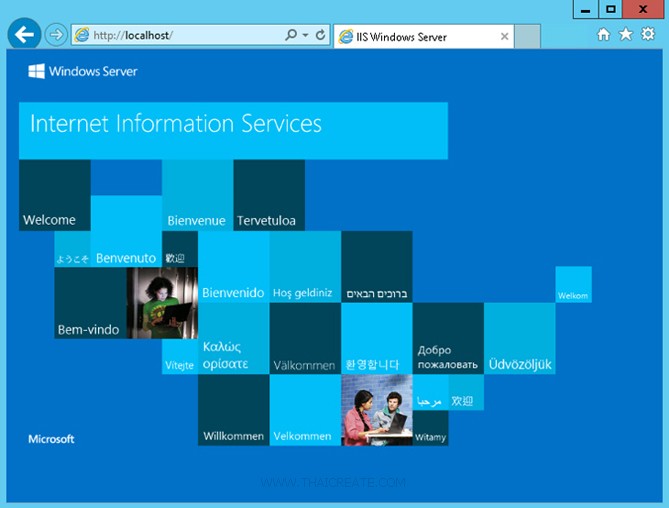Click the Üdvözöljük tile

[520, 339]
